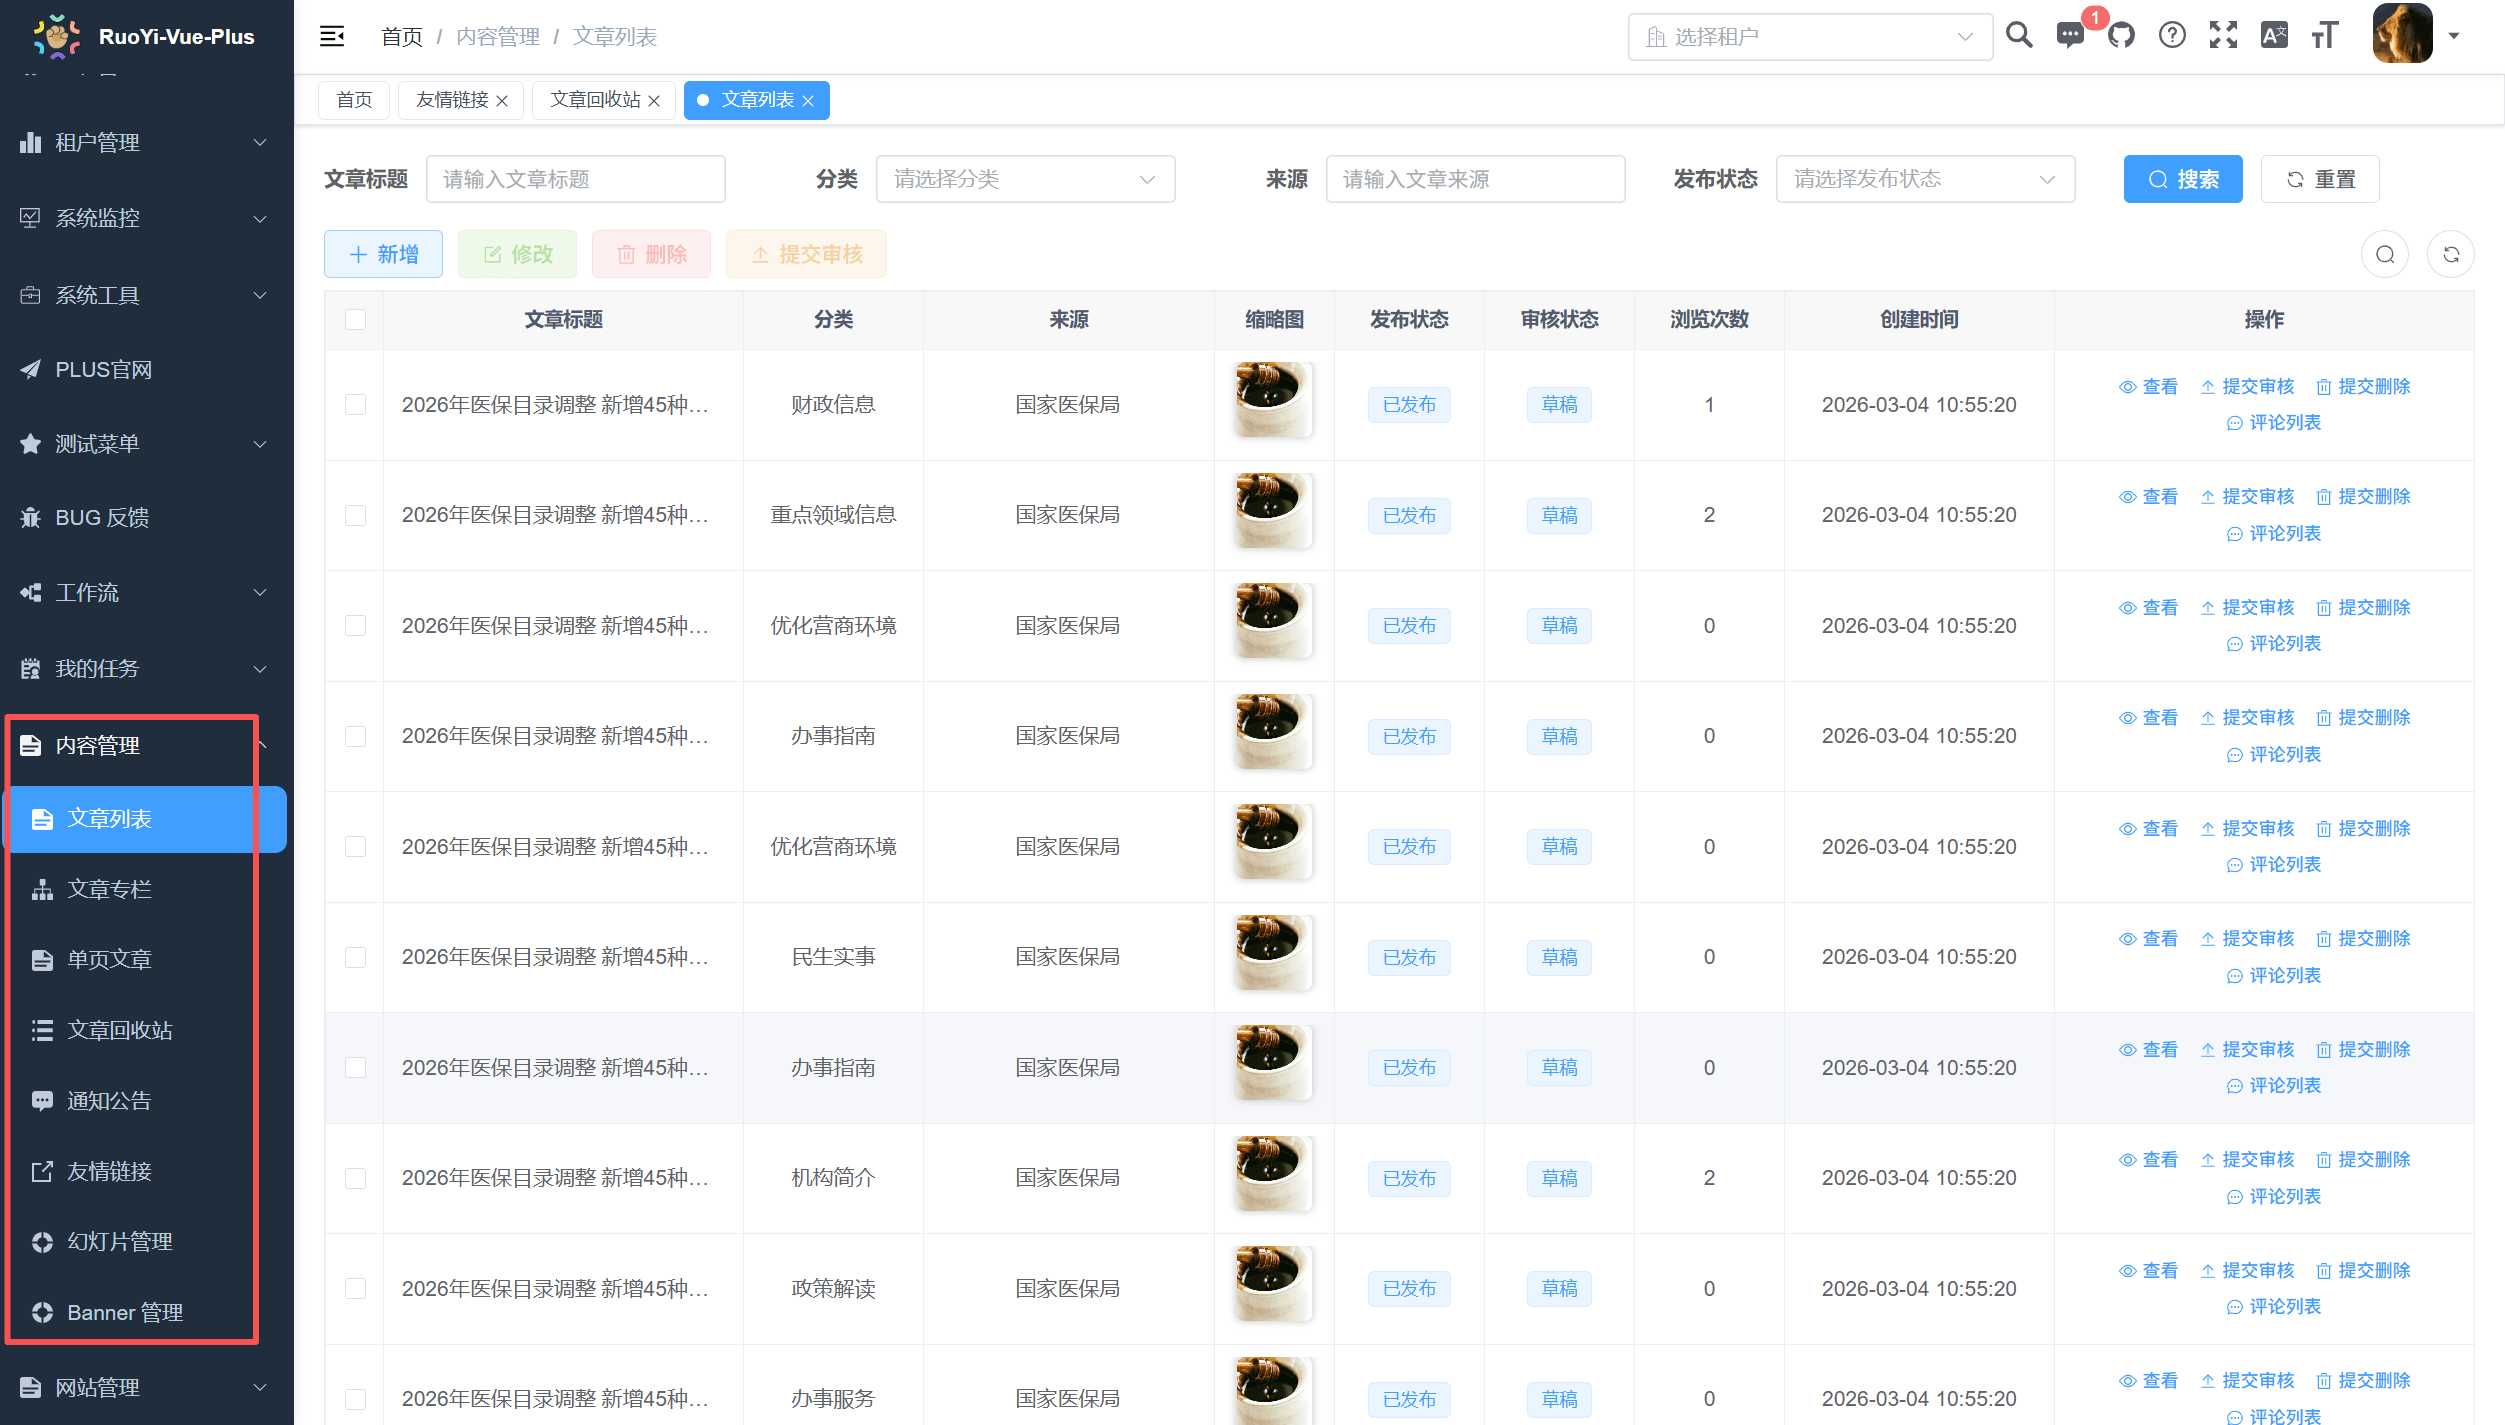Tick the checkbox for the 办事服务 row
2505x1425 pixels.
click(355, 1399)
